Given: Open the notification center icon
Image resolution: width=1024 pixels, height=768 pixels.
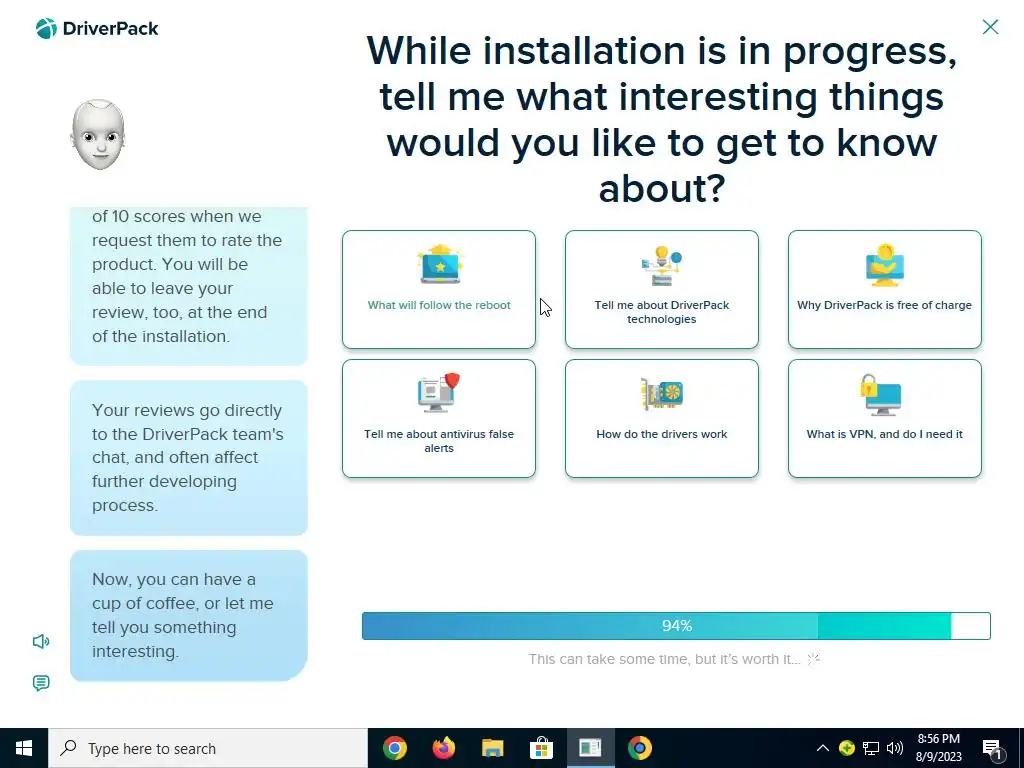Looking at the screenshot, I should pyautogui.click(x=992, y=748).
